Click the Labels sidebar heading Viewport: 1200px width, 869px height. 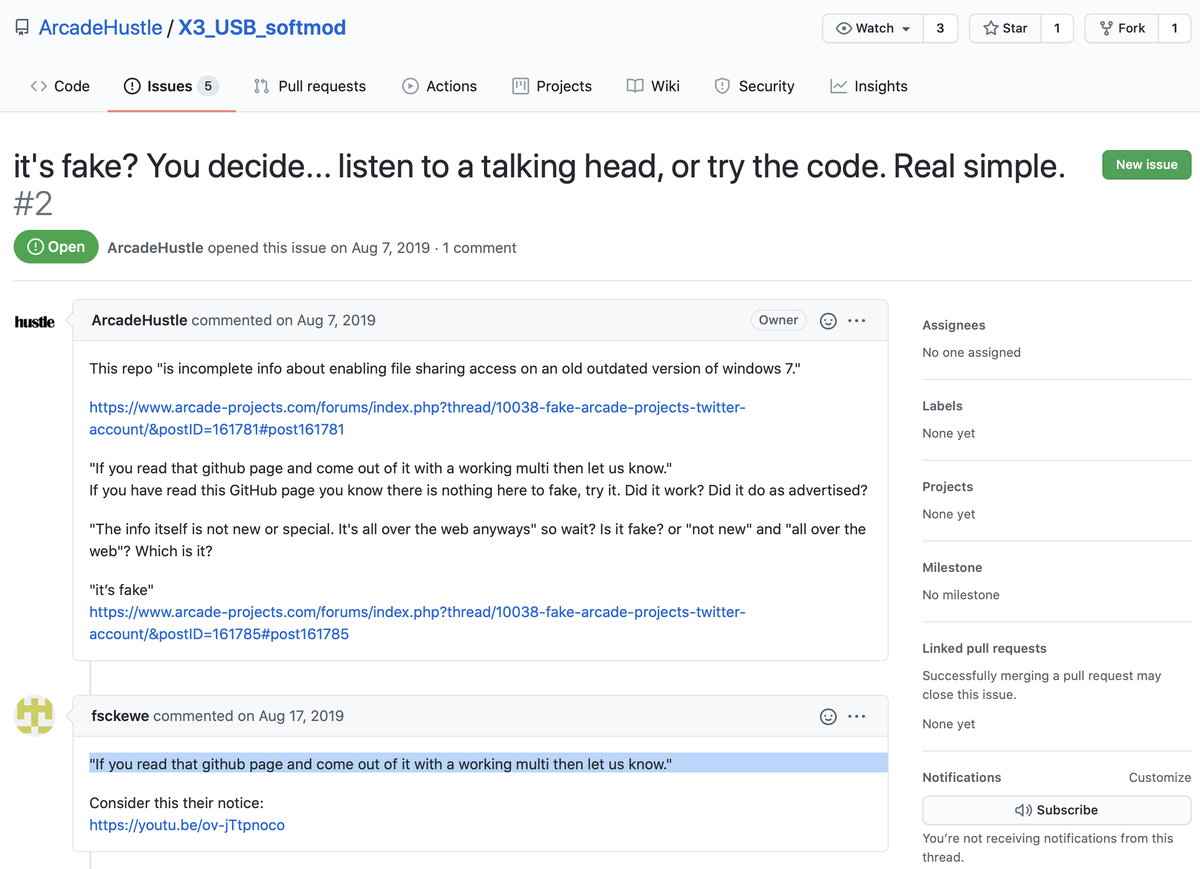pos(942,406)
